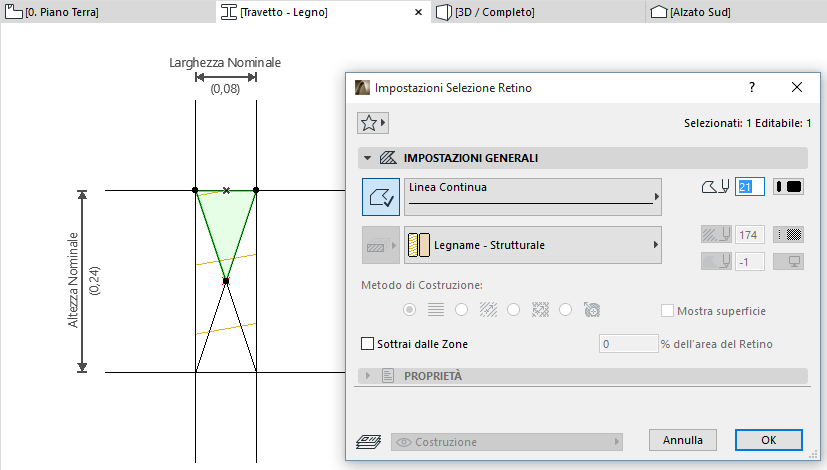
Task: Click the fill type icon button
Action: click(380, 245)
